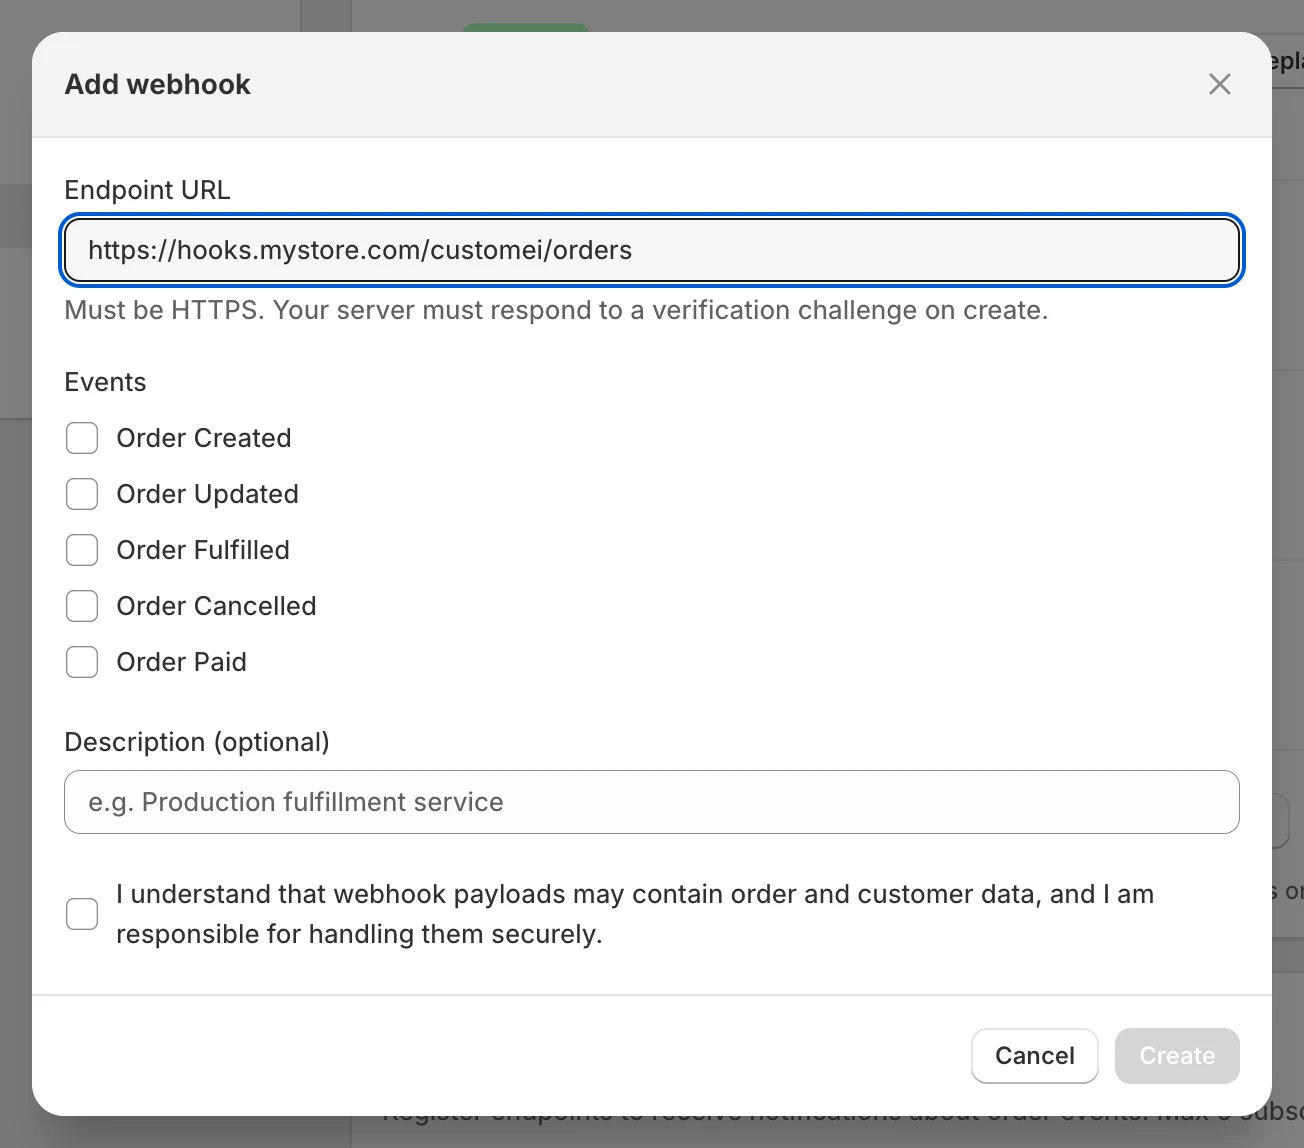
Task: Click the 'I understand that webhook payloads' text
Action: point(635,914)
